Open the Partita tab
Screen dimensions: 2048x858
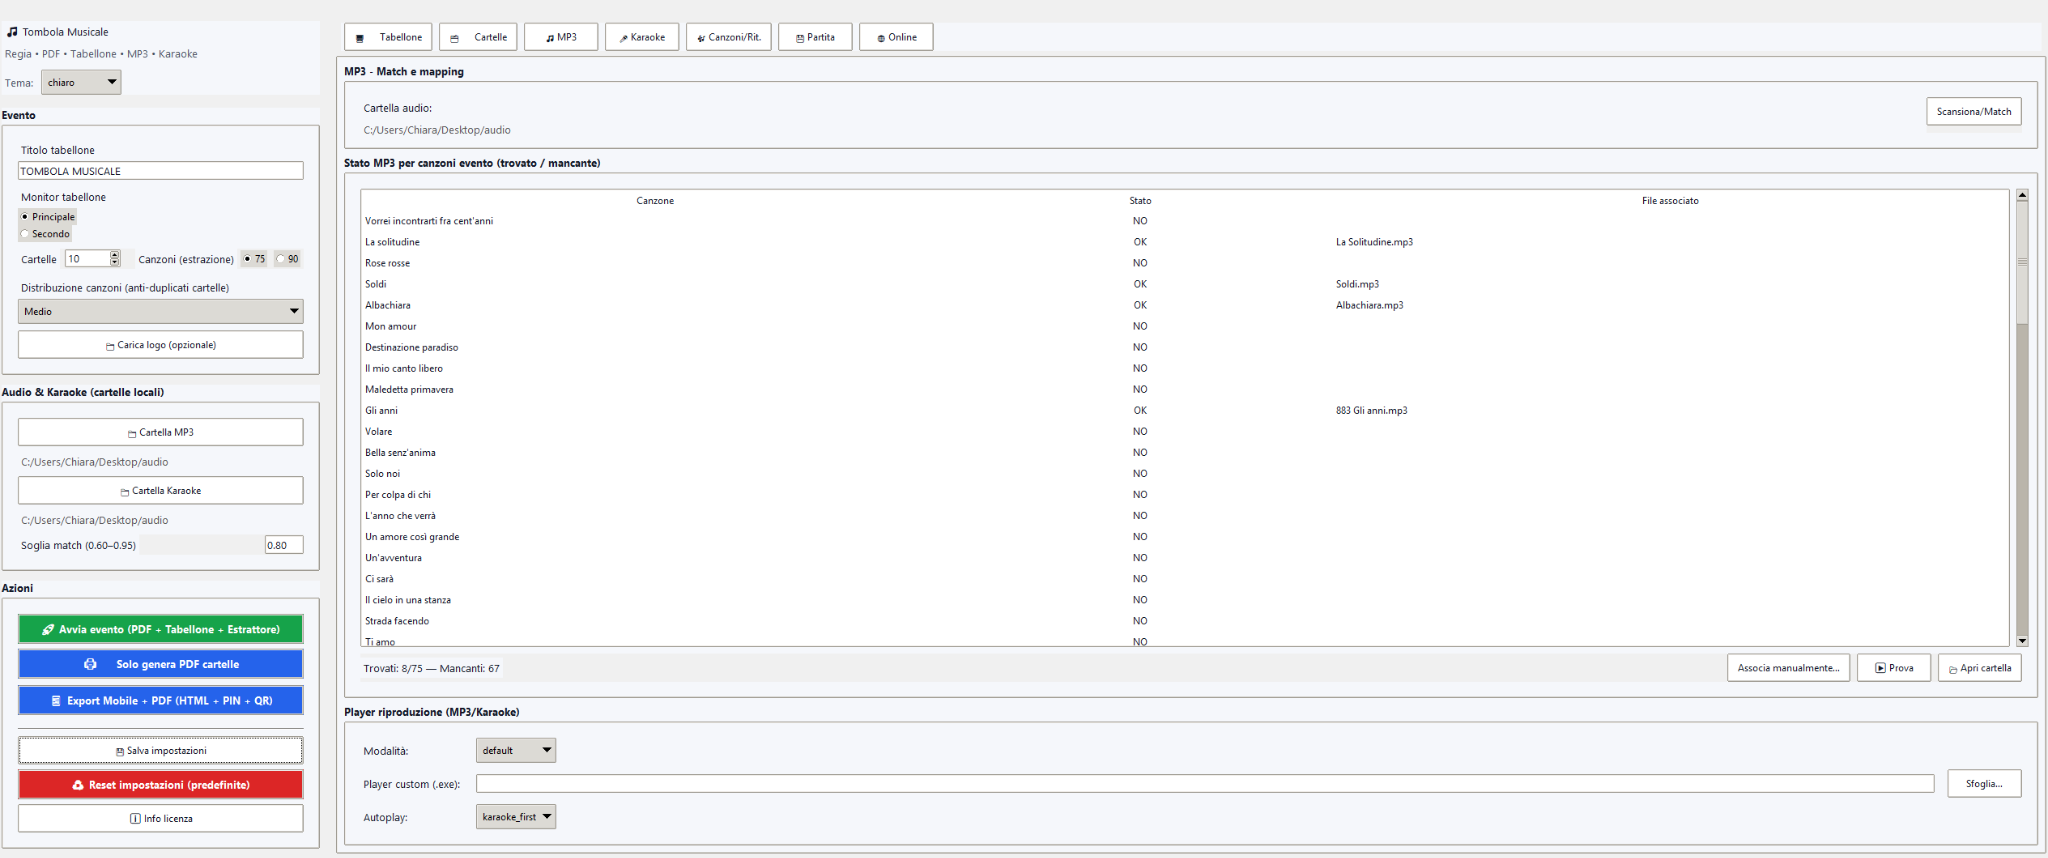click(815, 37)
